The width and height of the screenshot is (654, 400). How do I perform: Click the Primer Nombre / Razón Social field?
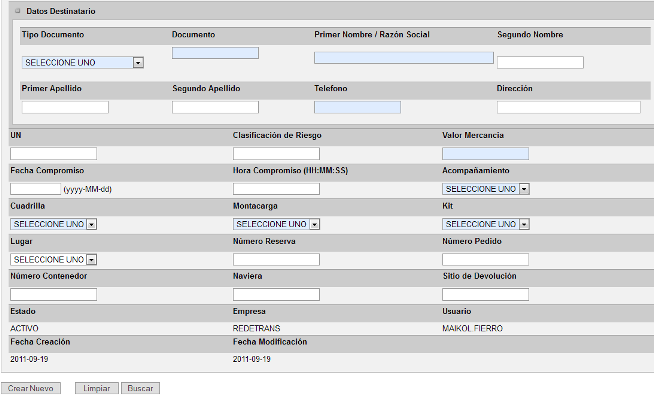click(403, 58)
